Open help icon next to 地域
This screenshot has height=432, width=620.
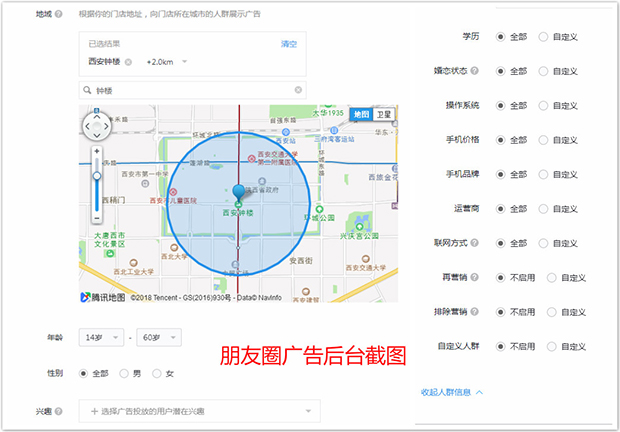click(x=58, y=15)
